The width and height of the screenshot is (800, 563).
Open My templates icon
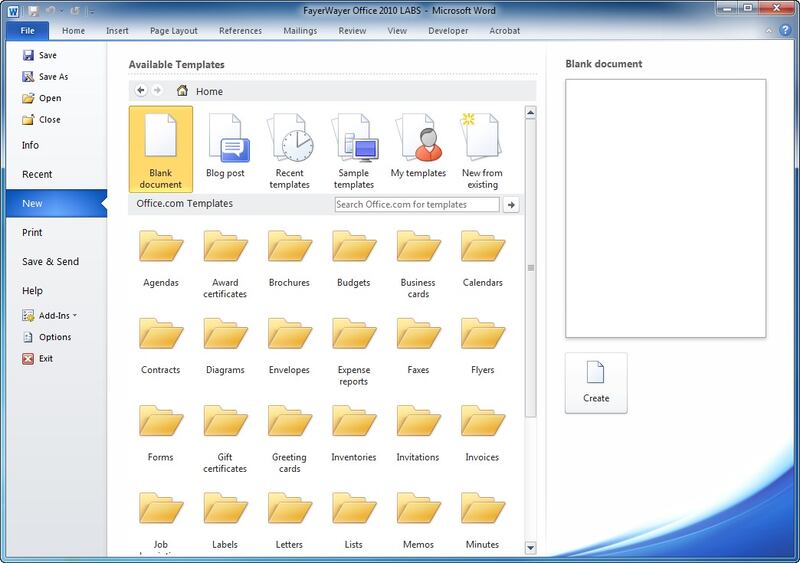point(418,140)
